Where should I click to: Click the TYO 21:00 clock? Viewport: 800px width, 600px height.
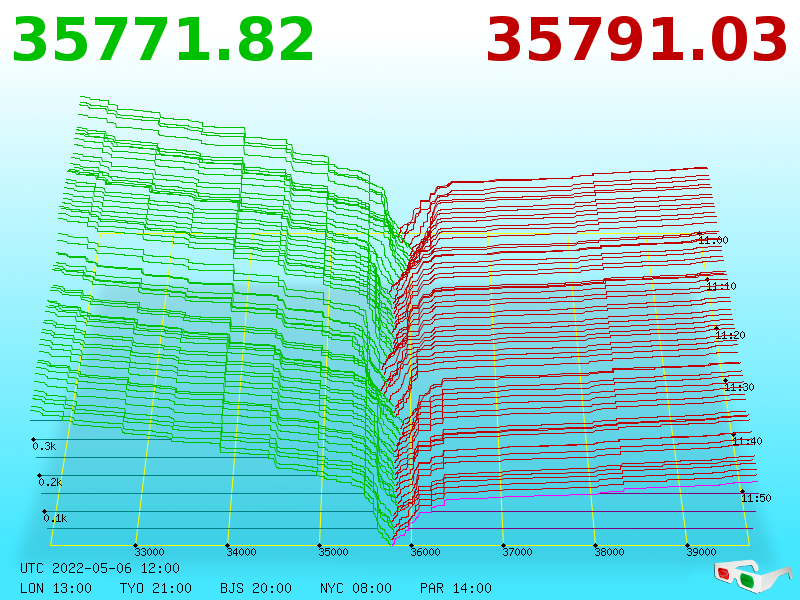tap(156, 588)
